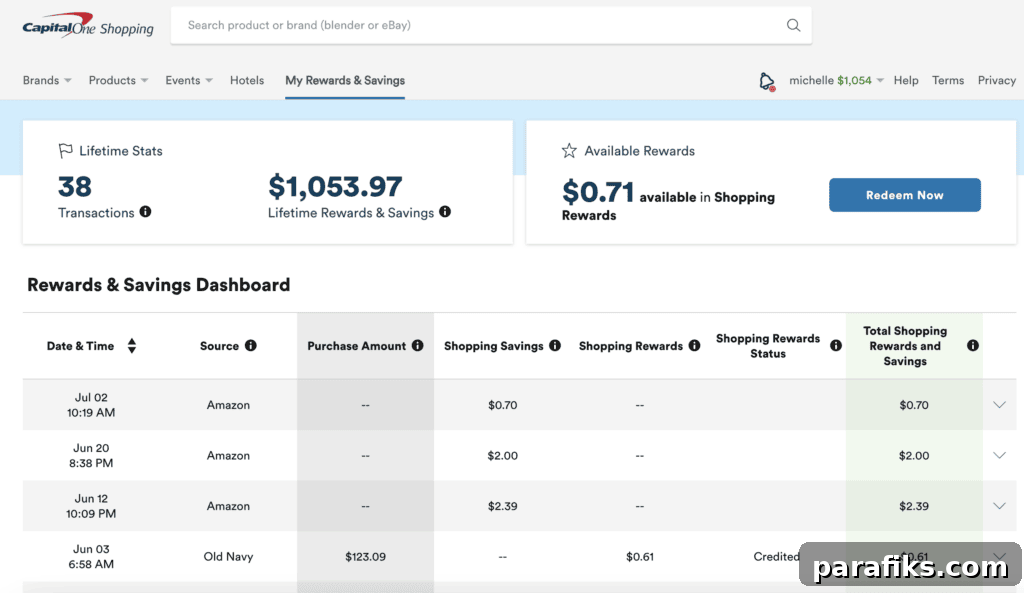
Task: Click info icon beside Lifetime Rewards & Savings
Action: coord(445,212)
